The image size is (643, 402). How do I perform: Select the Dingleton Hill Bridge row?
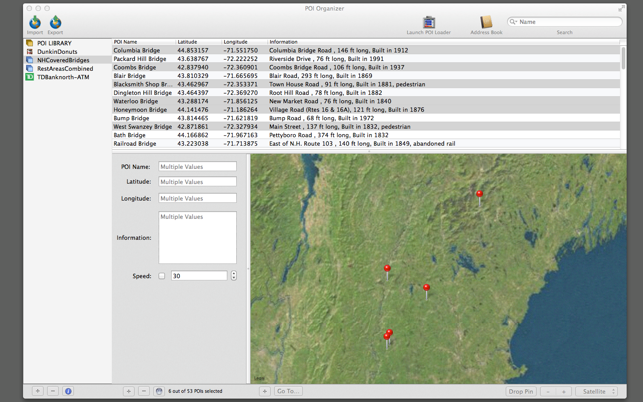(x=366, y=93)
